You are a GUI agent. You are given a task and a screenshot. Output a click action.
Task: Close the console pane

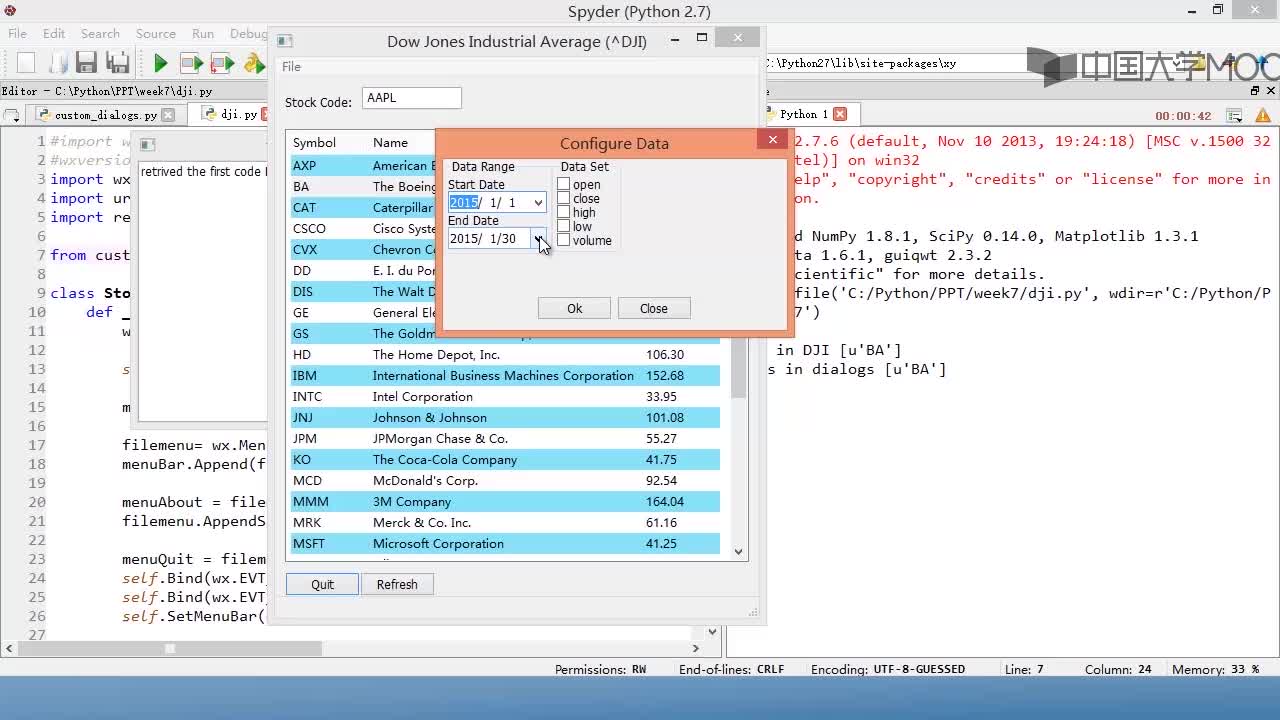click(x=1270, y=91)
